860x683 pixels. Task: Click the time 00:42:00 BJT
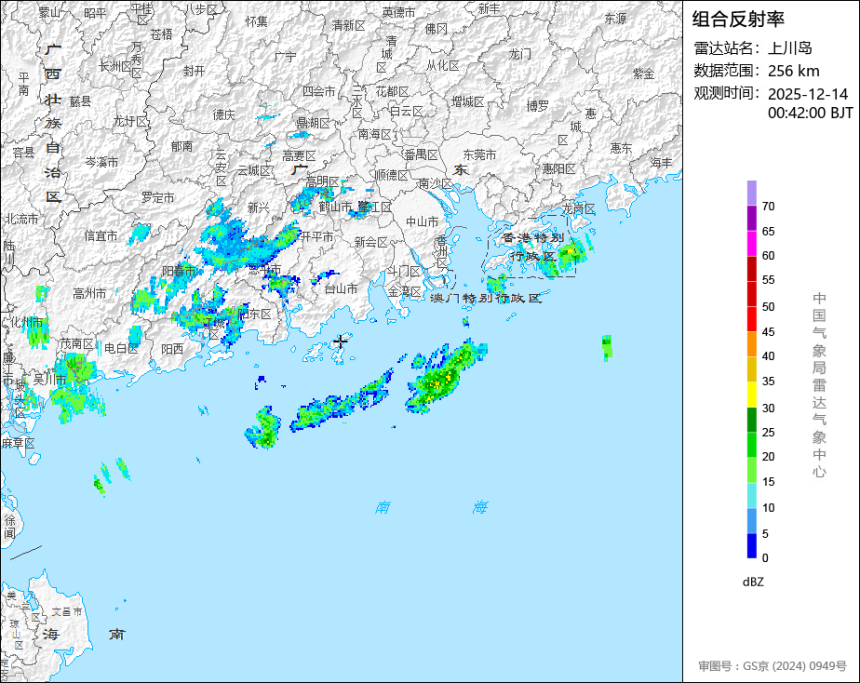click(810, 113)
